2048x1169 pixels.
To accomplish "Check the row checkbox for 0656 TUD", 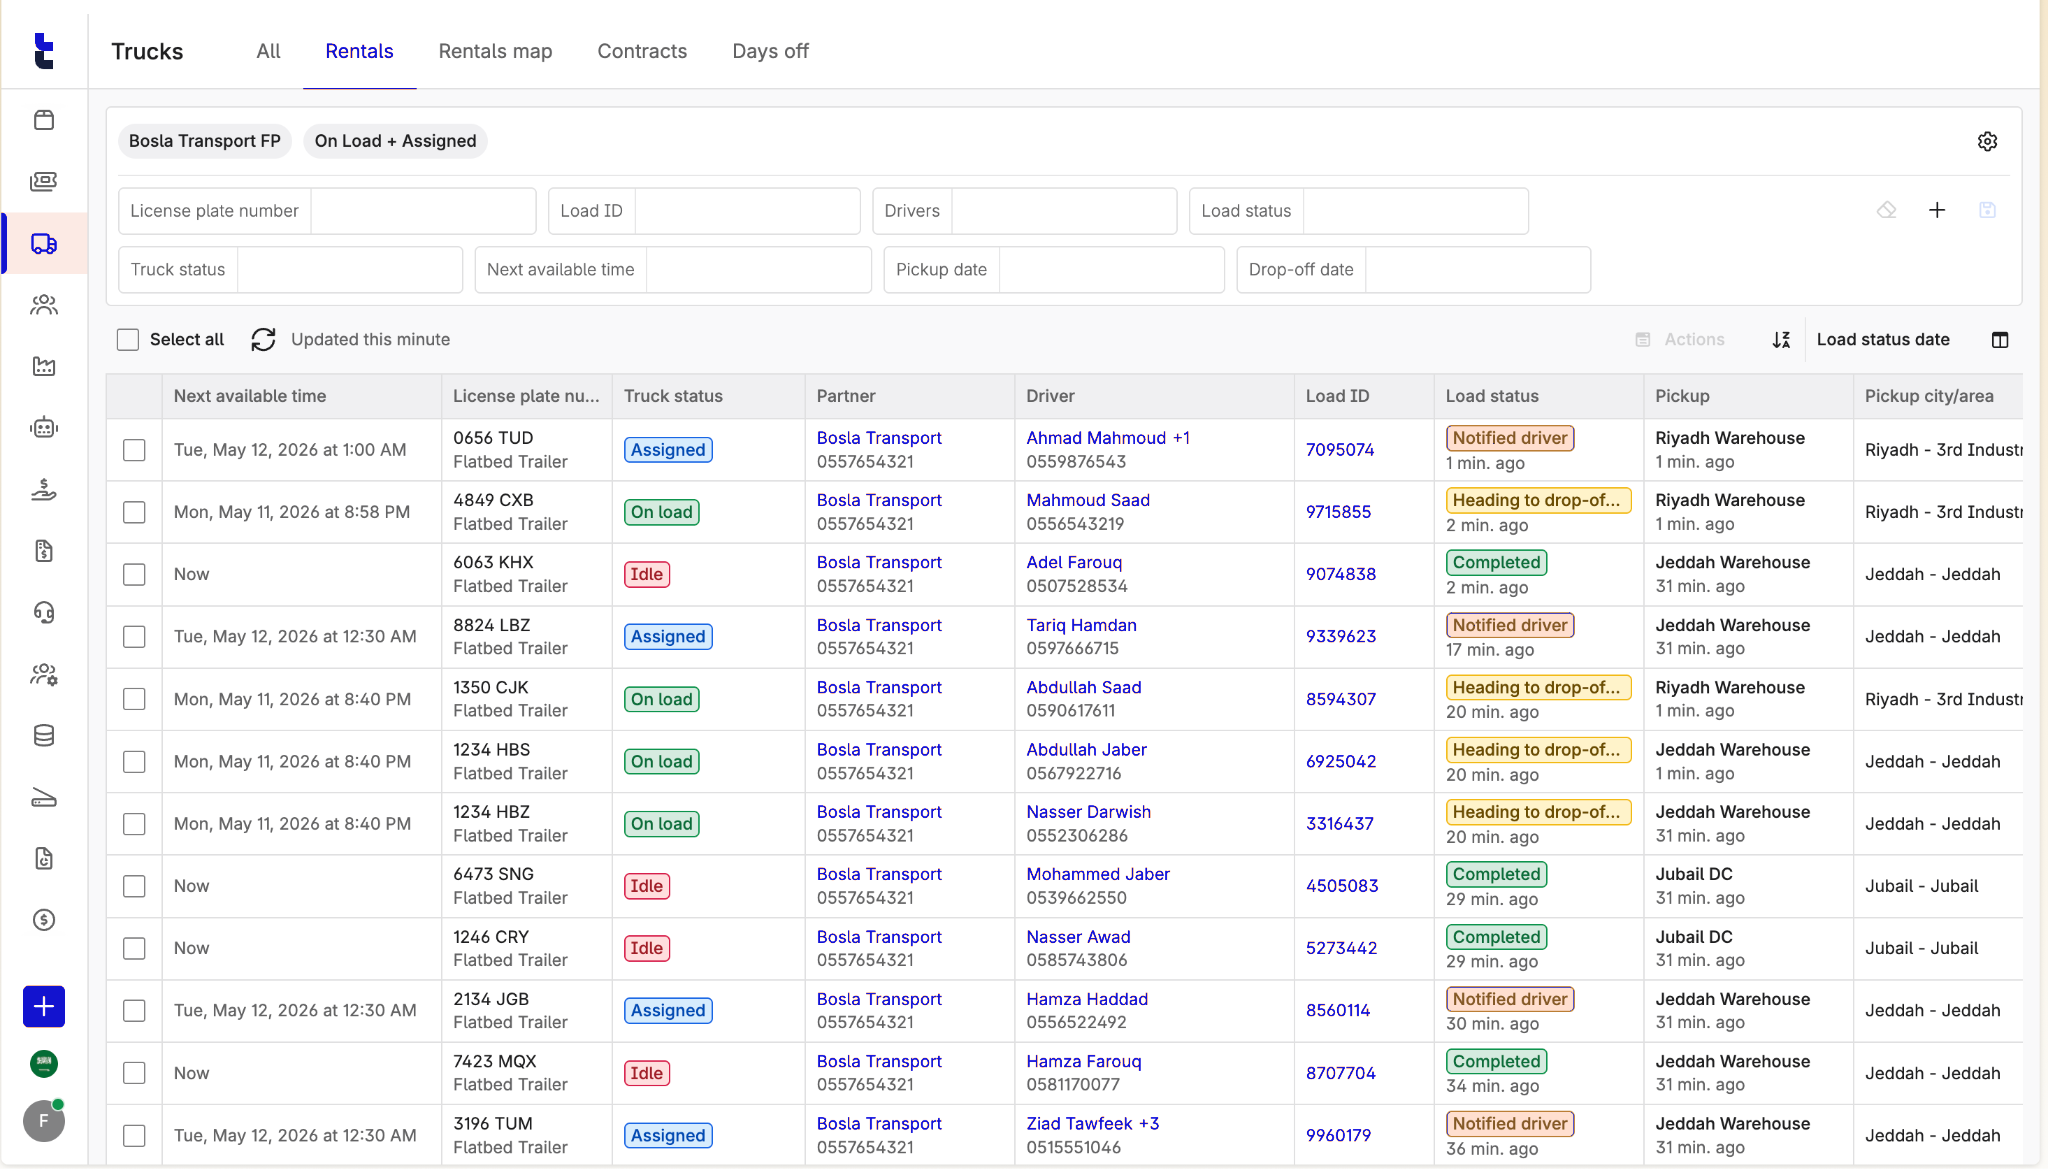I will [134, 450].
